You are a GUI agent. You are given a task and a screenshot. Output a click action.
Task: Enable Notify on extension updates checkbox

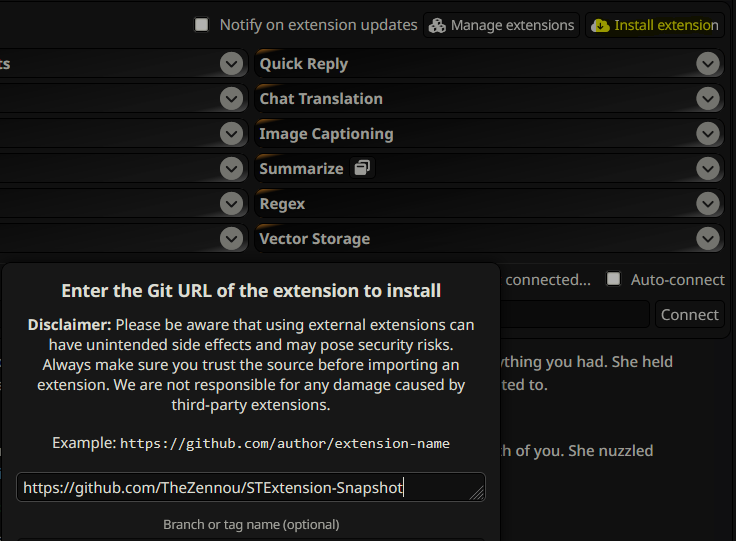pos(201,24)
